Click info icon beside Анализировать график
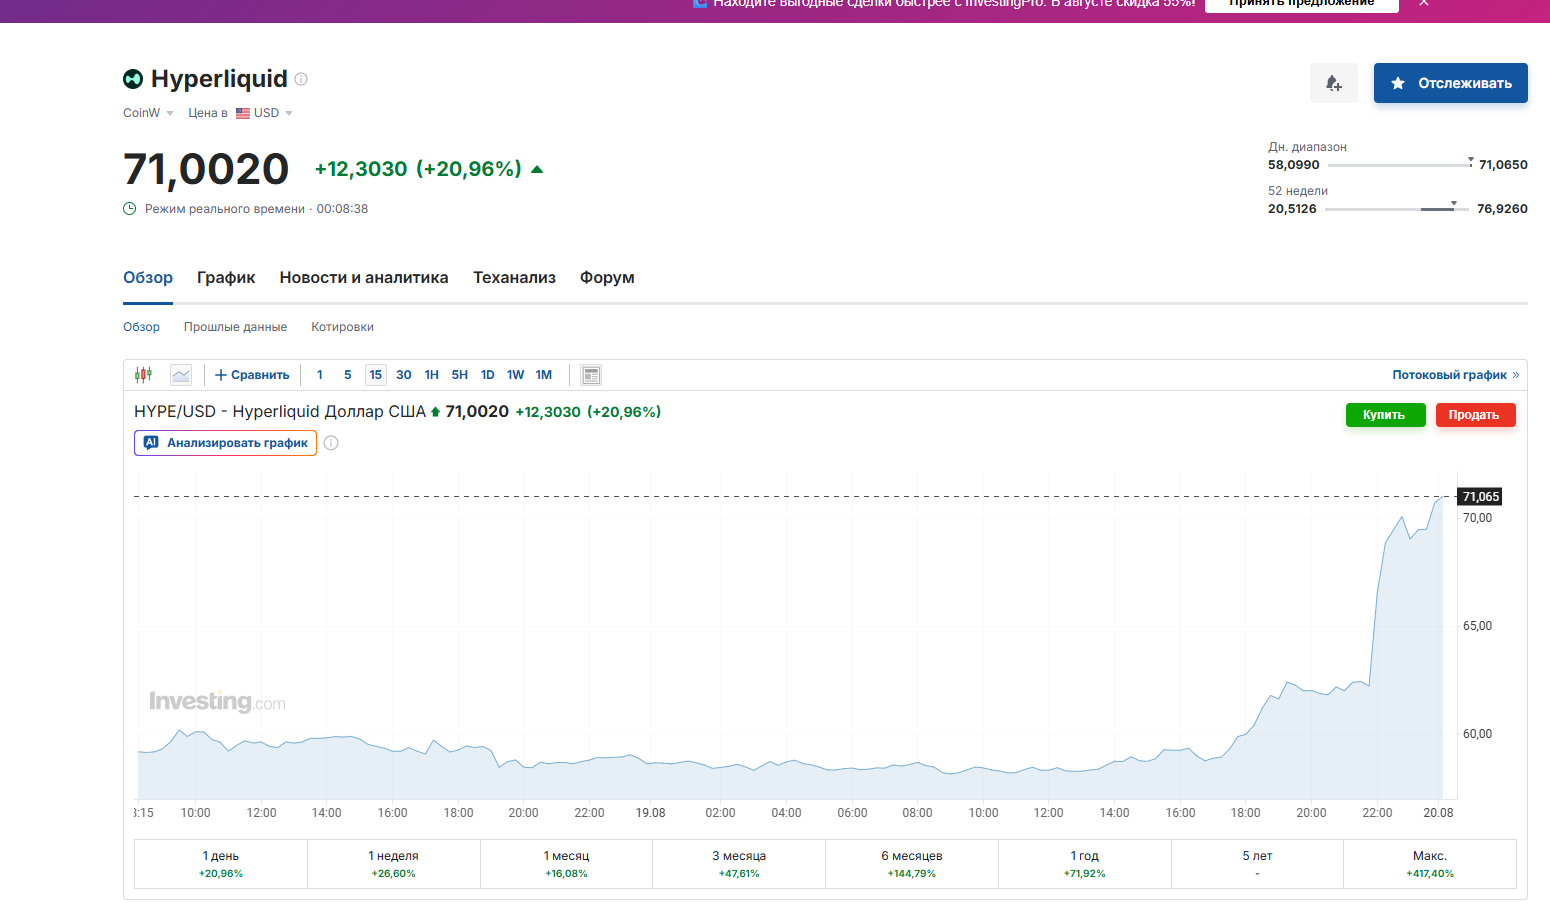Image resolution: width=1550 pixels, height=920 pixels. (x=331, y=443)
